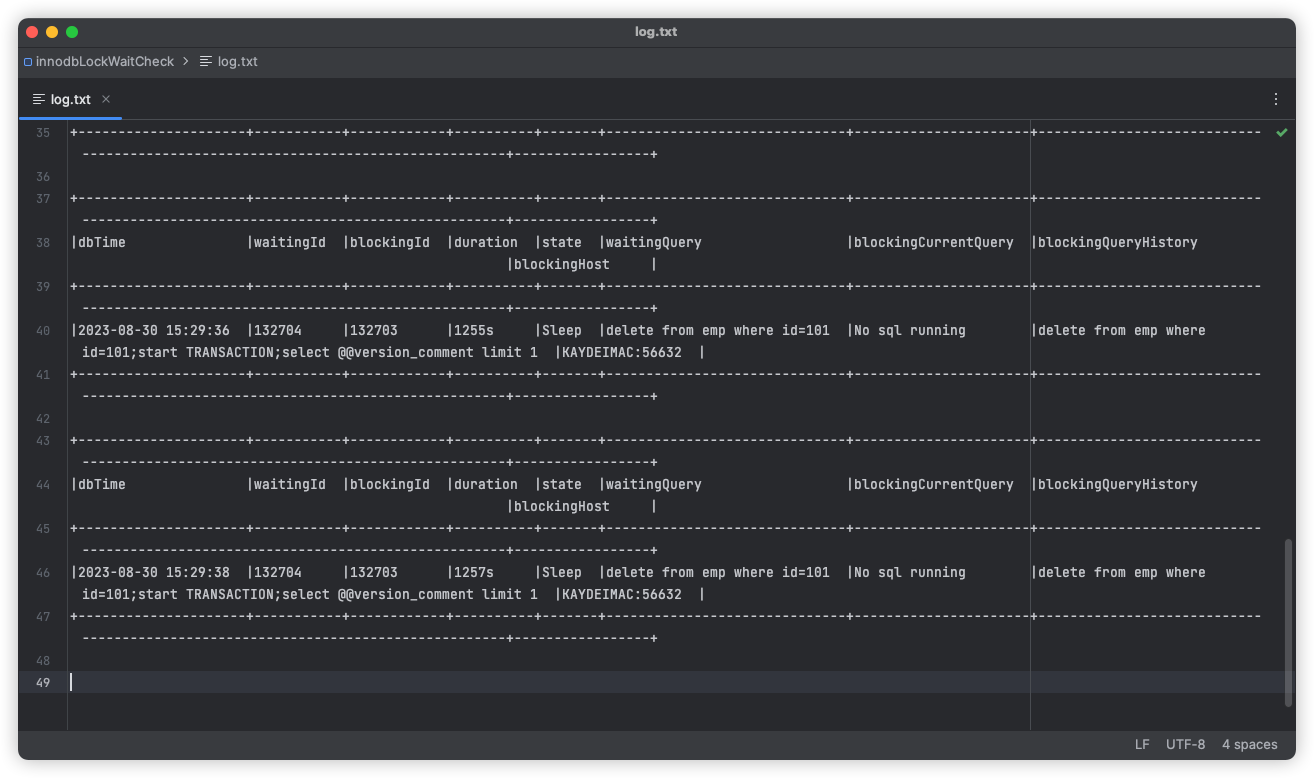Click the 1255s duration value
The image size is (1314, 778).
coord(474,330)
